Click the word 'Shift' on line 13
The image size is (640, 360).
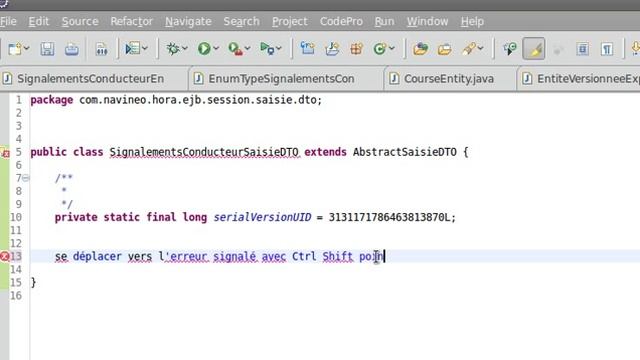338,256
